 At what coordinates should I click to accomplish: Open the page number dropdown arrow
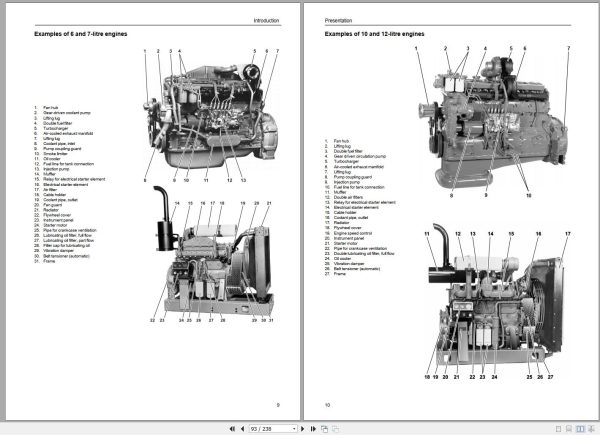point(294,429)
